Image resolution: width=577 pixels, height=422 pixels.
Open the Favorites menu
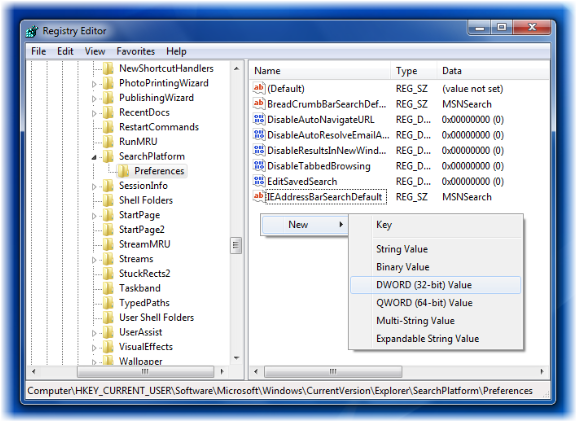(x=135, y=51)
